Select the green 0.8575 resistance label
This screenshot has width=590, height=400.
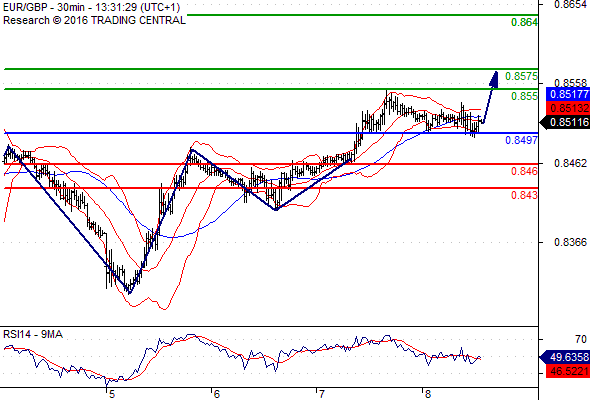(521, 76)
